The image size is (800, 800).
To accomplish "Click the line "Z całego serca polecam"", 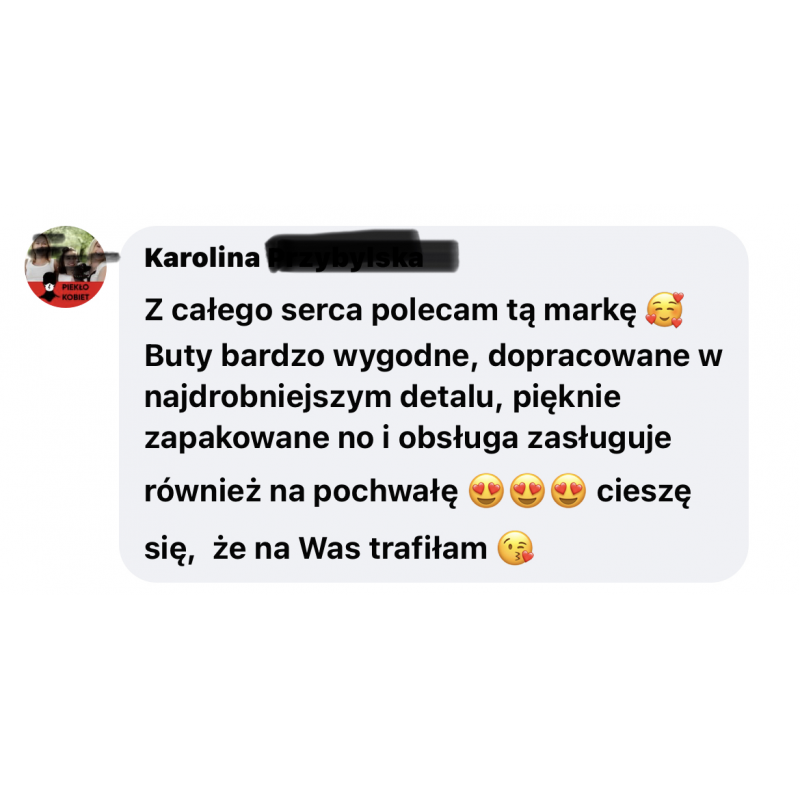I will [x=321, y=311].
